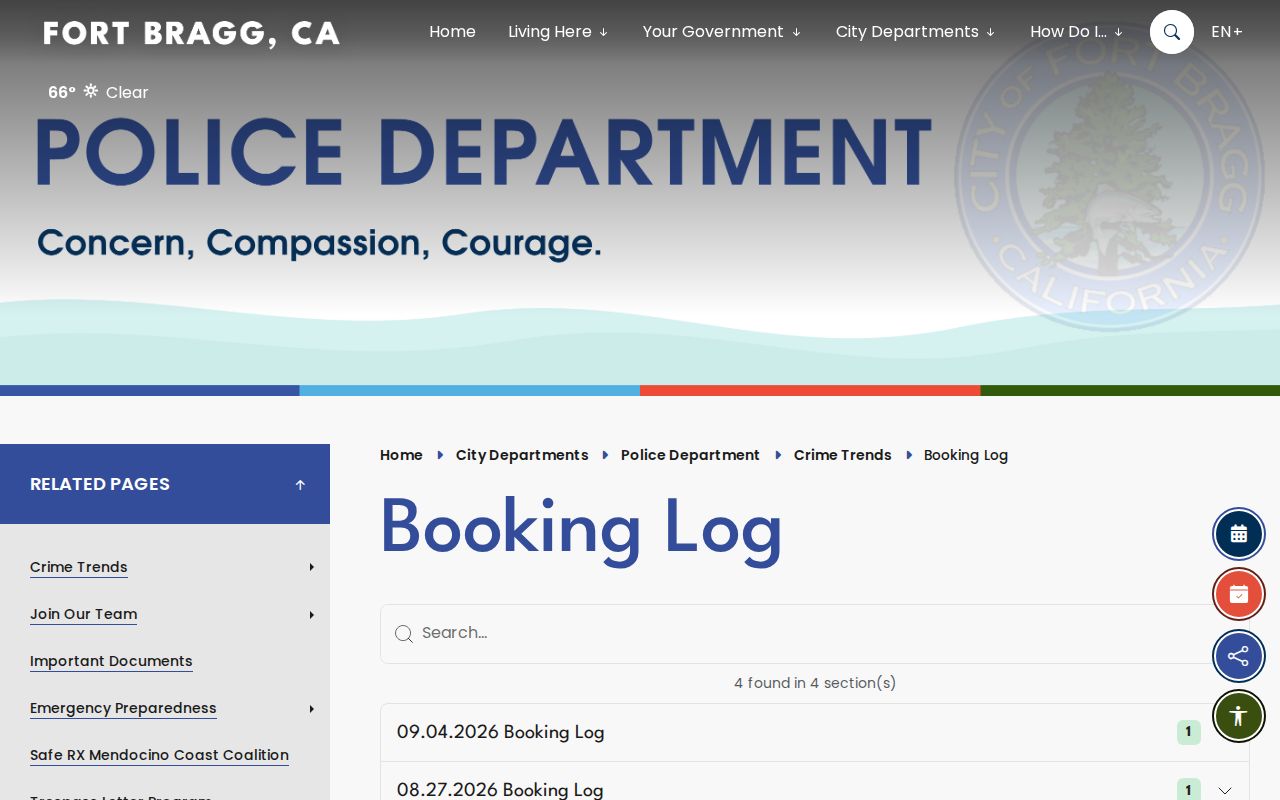Click the City Departments breadcrumb link
The image size is (1280, 800).
pyautogui.click(x=522, y=455)
